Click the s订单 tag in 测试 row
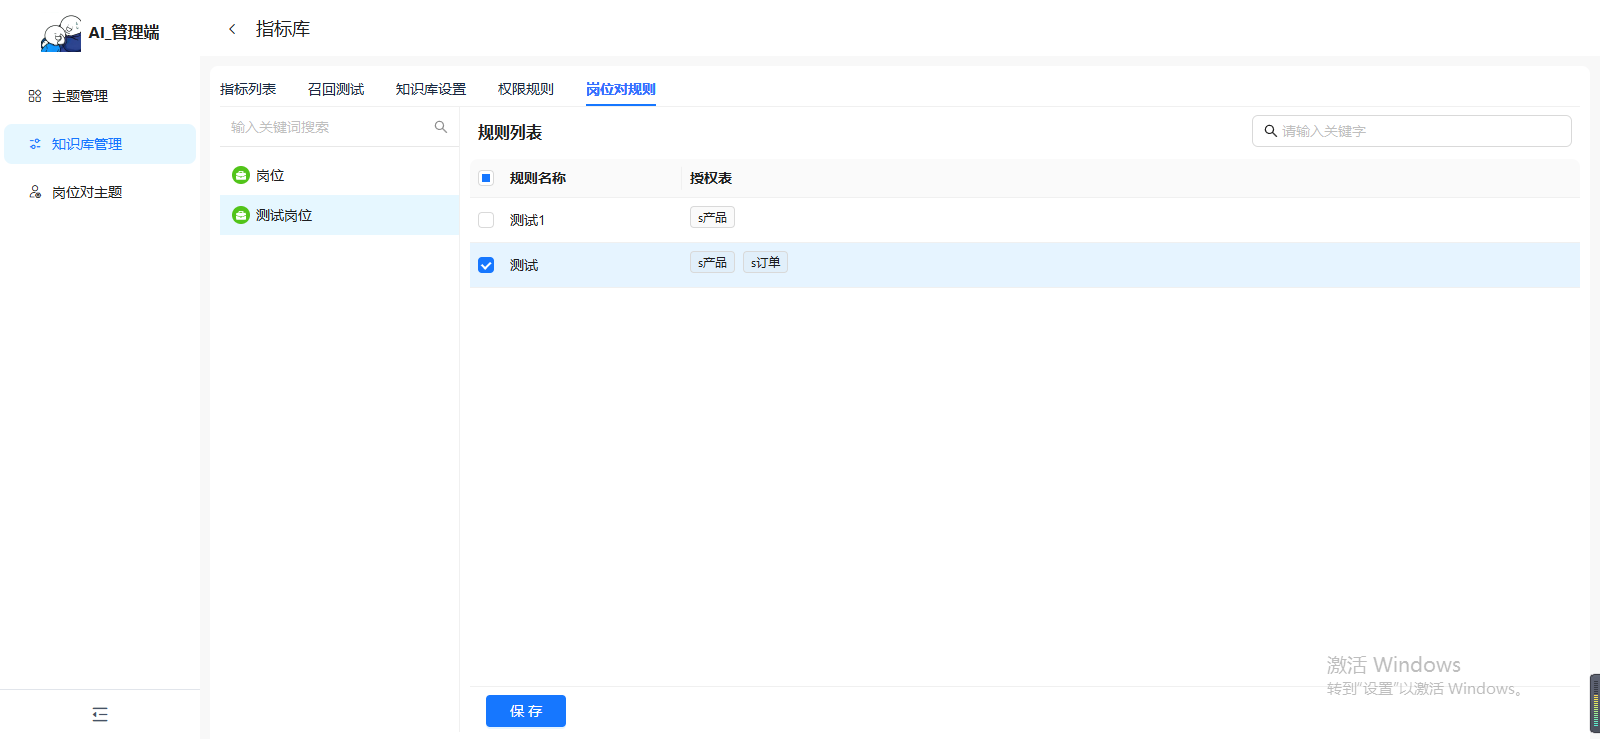The height and width of the screenshot is (739, 1600). coord(765,262)
